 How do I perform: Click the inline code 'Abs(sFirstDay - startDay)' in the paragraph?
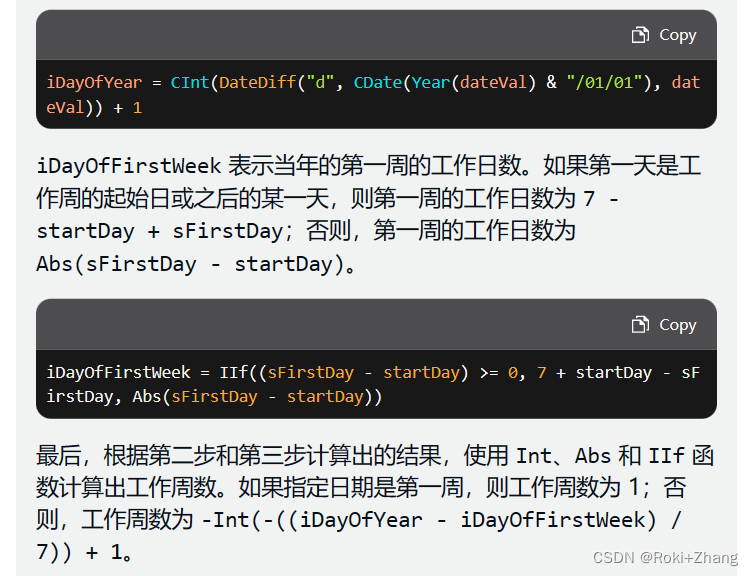[191, 264]
